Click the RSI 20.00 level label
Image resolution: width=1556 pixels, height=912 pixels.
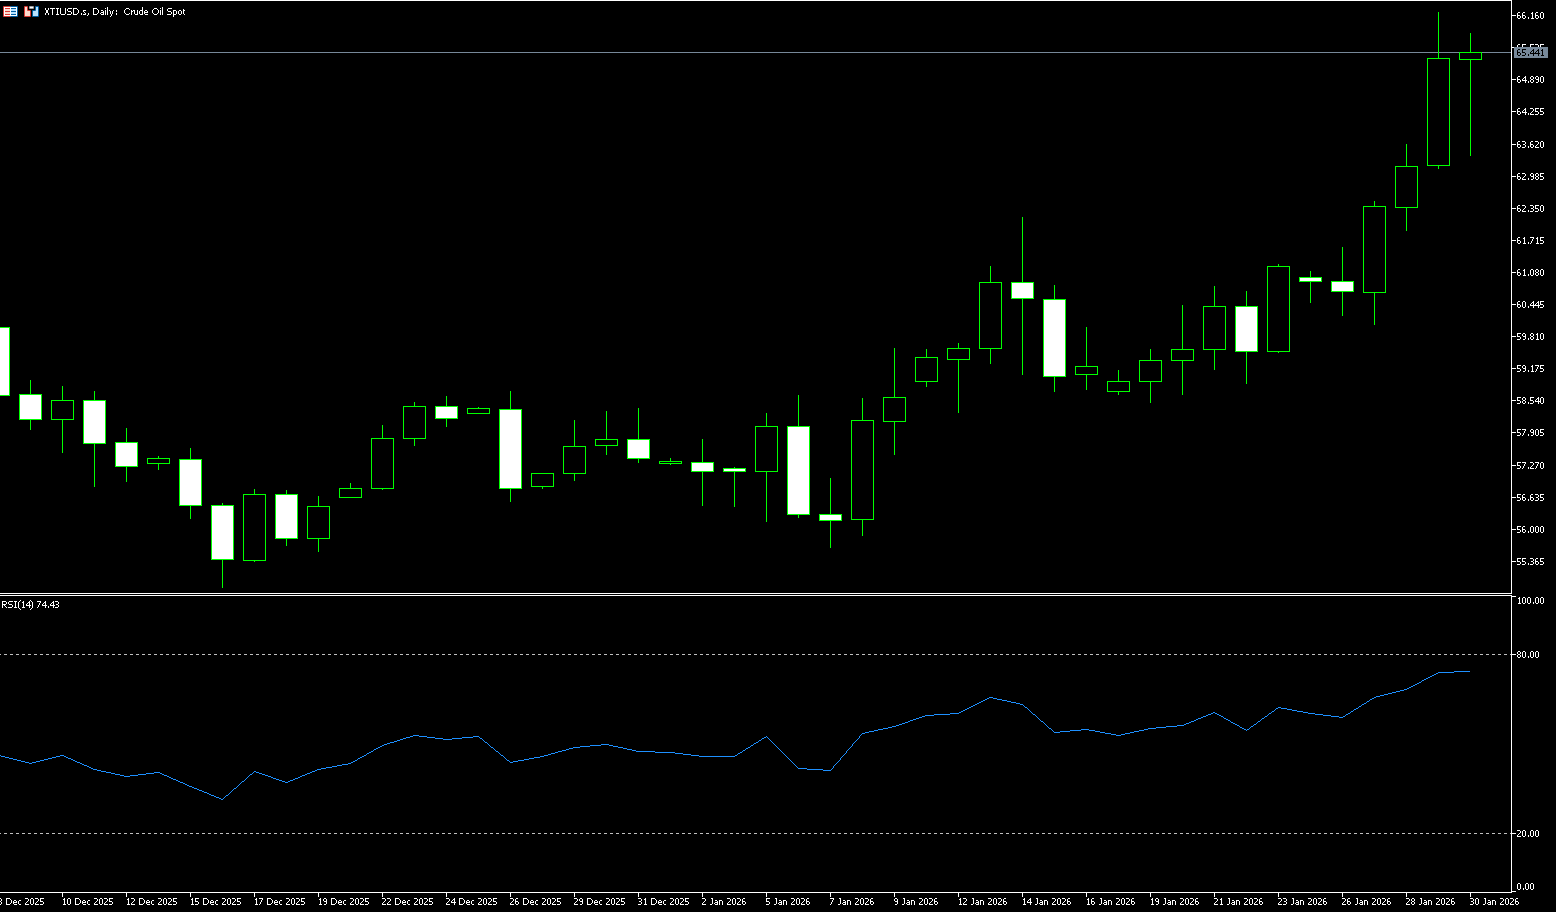[x=1528, y=834]
